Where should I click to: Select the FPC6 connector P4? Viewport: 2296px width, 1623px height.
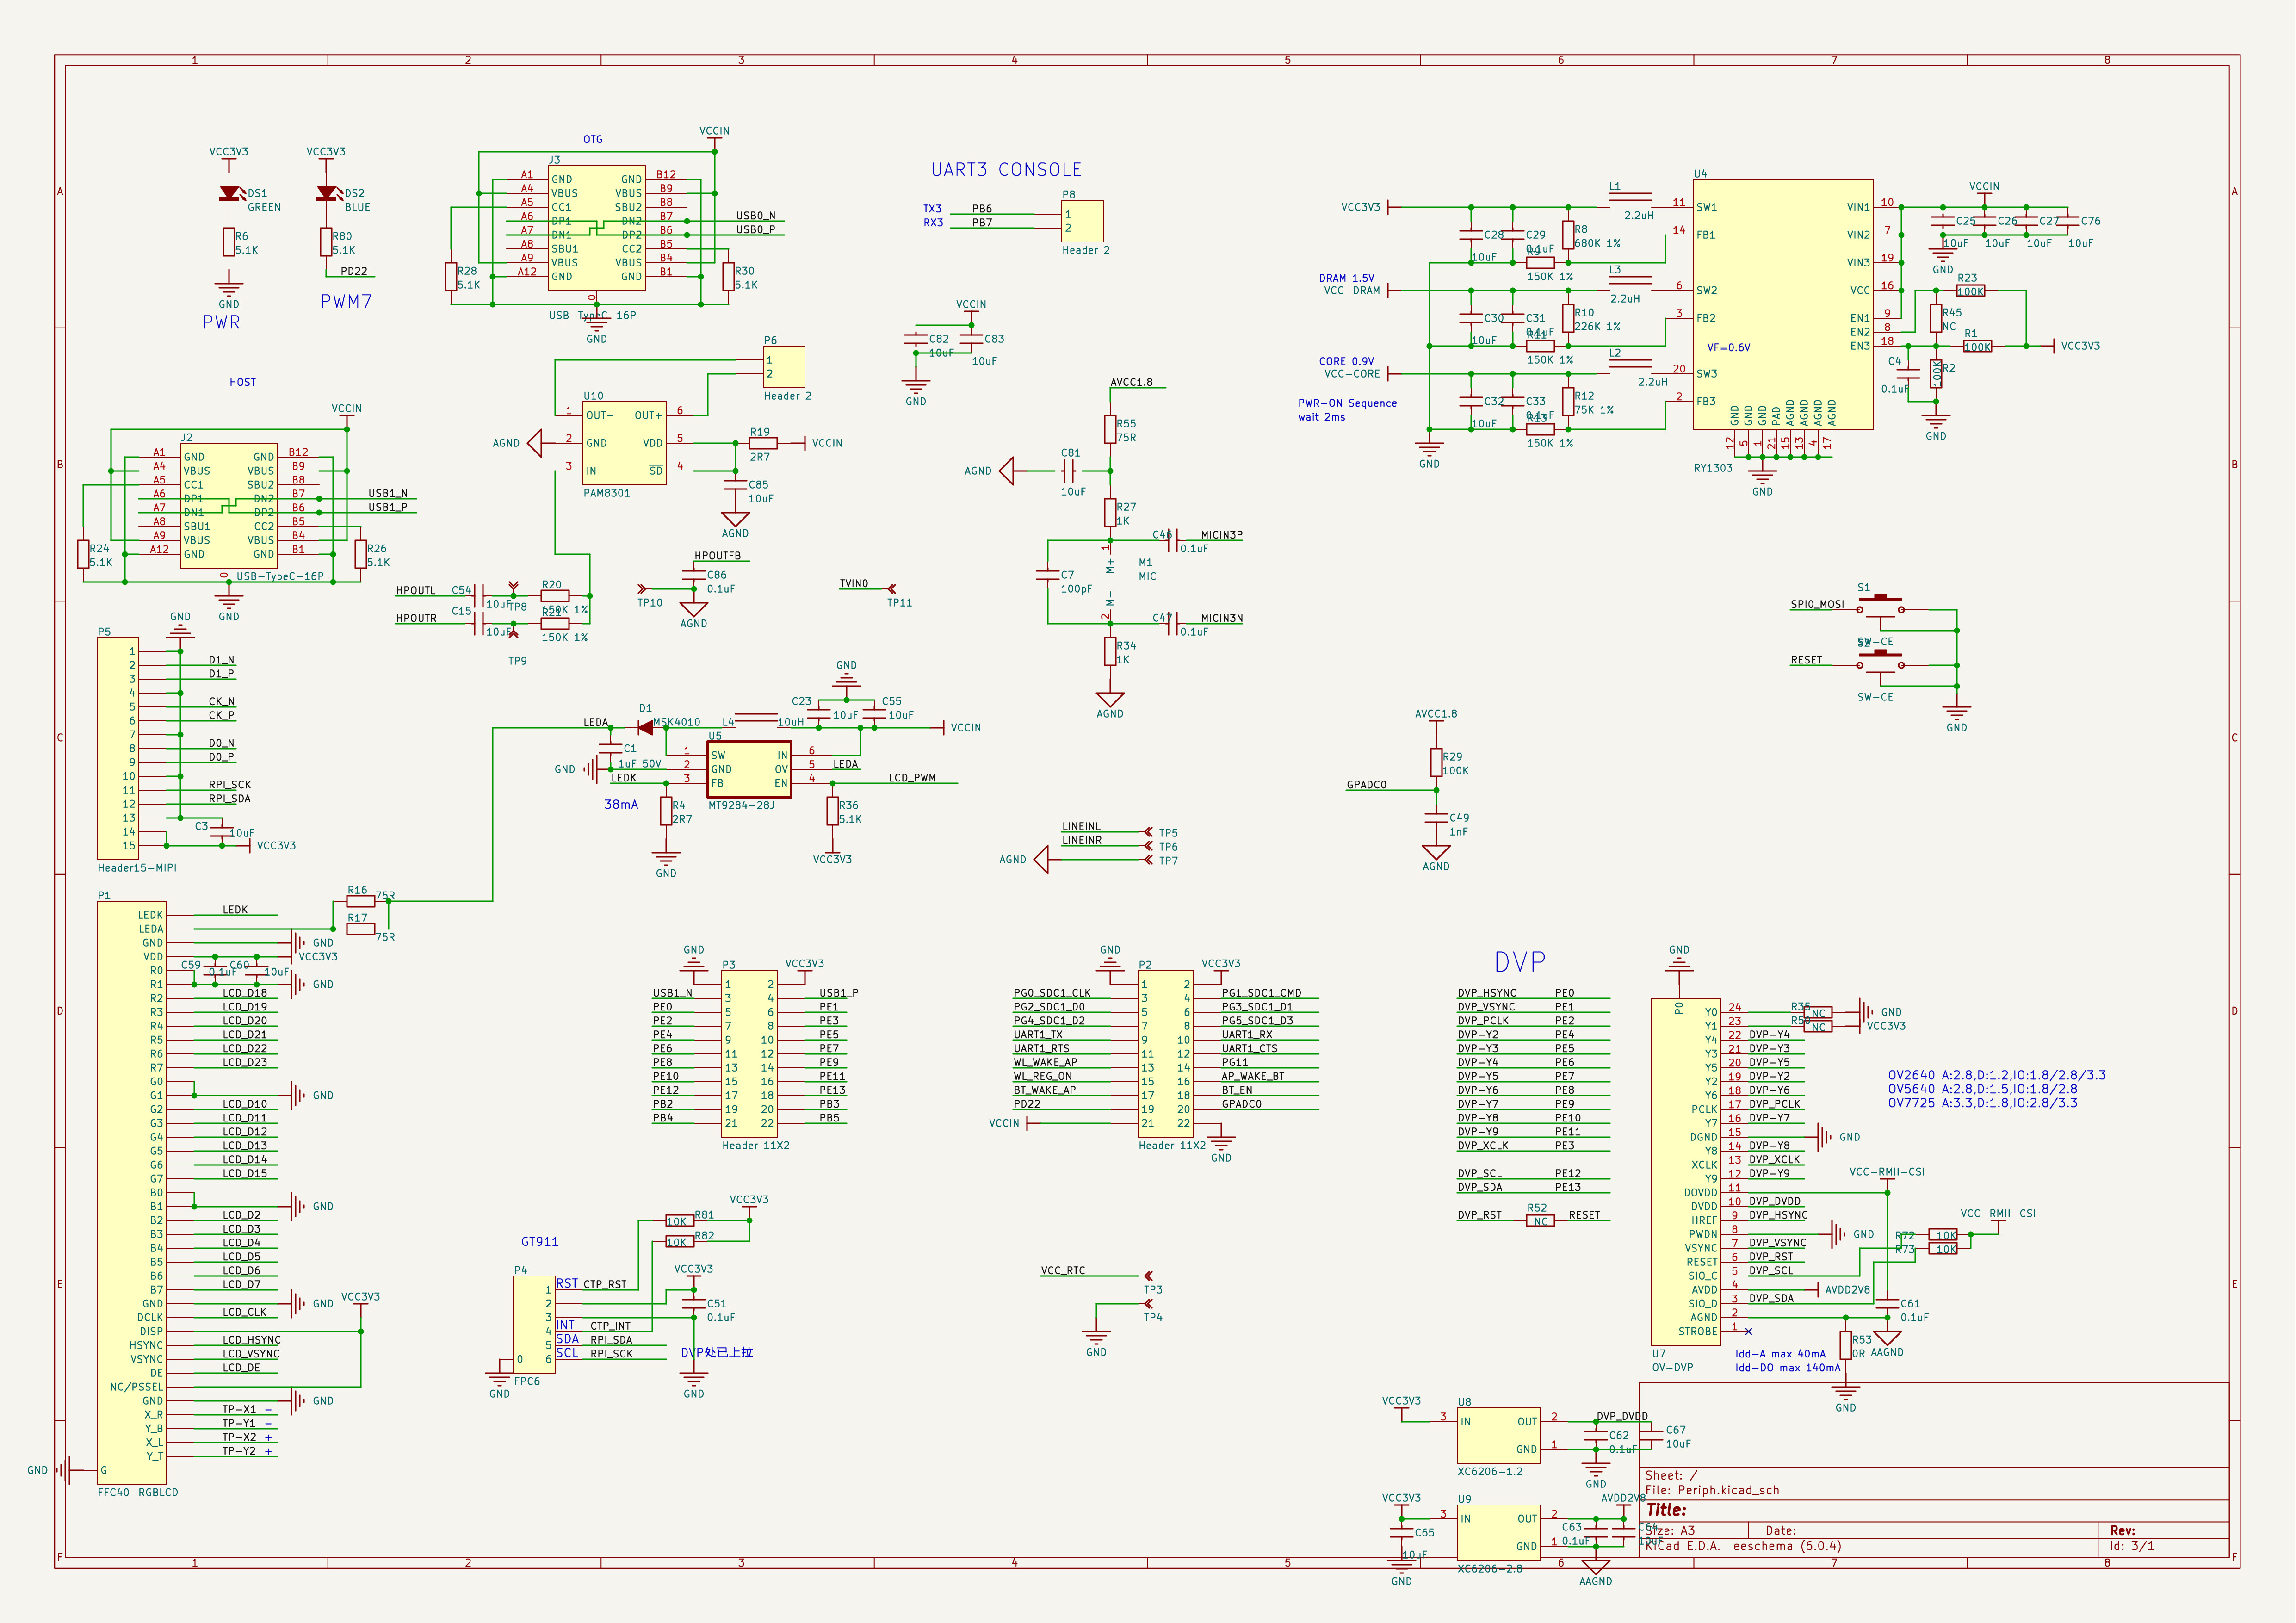[x=534, y=1324]
